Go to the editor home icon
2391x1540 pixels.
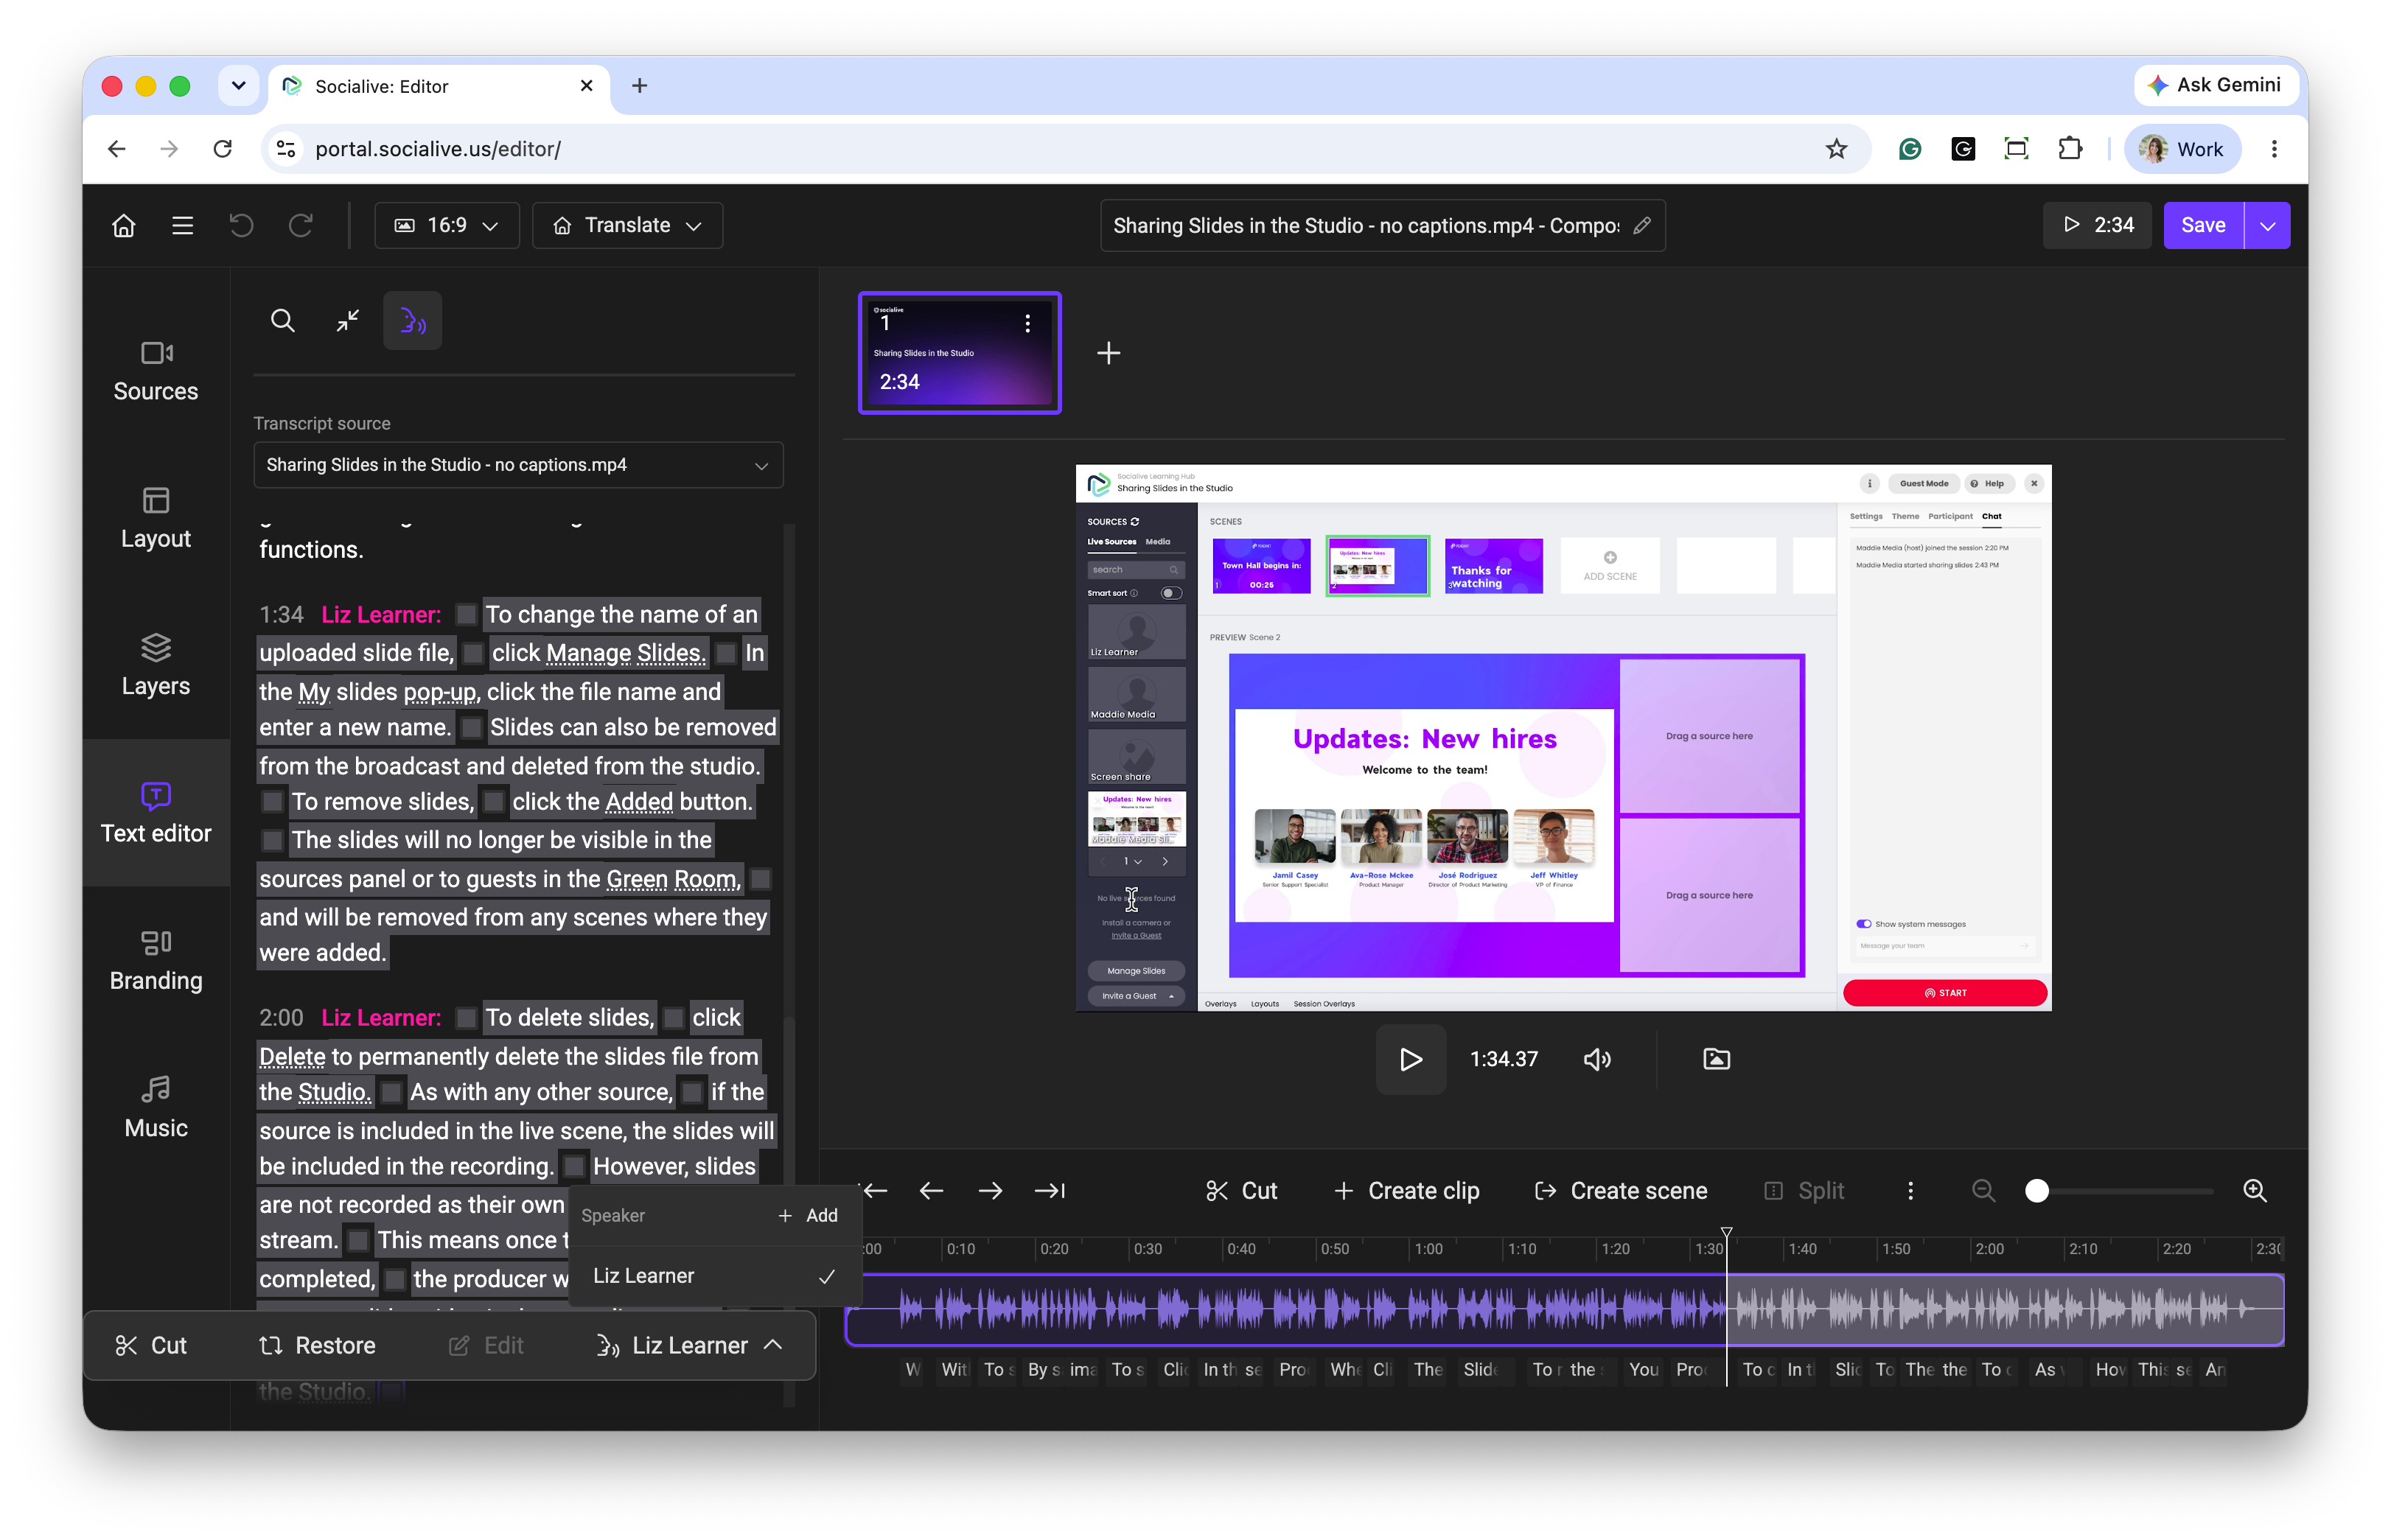point(124,226)
